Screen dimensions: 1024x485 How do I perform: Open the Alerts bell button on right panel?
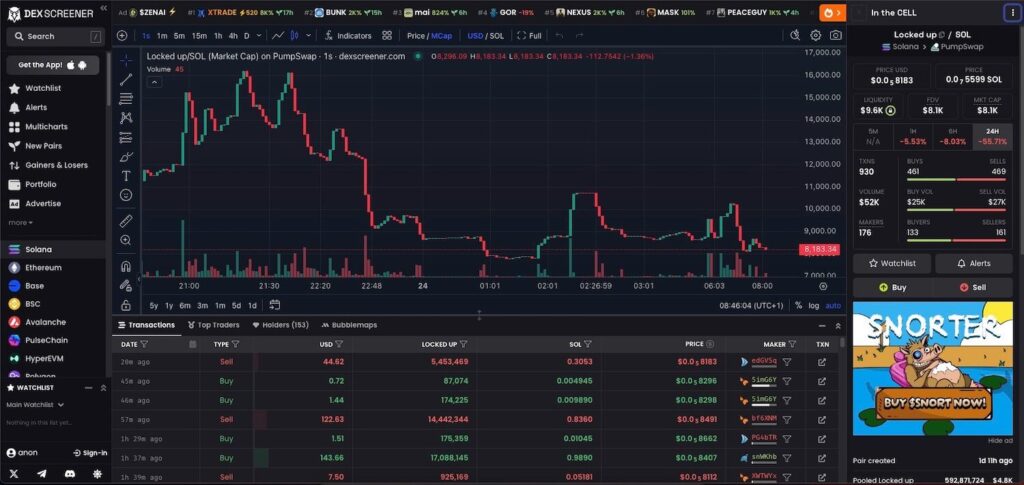click(975, 264)
